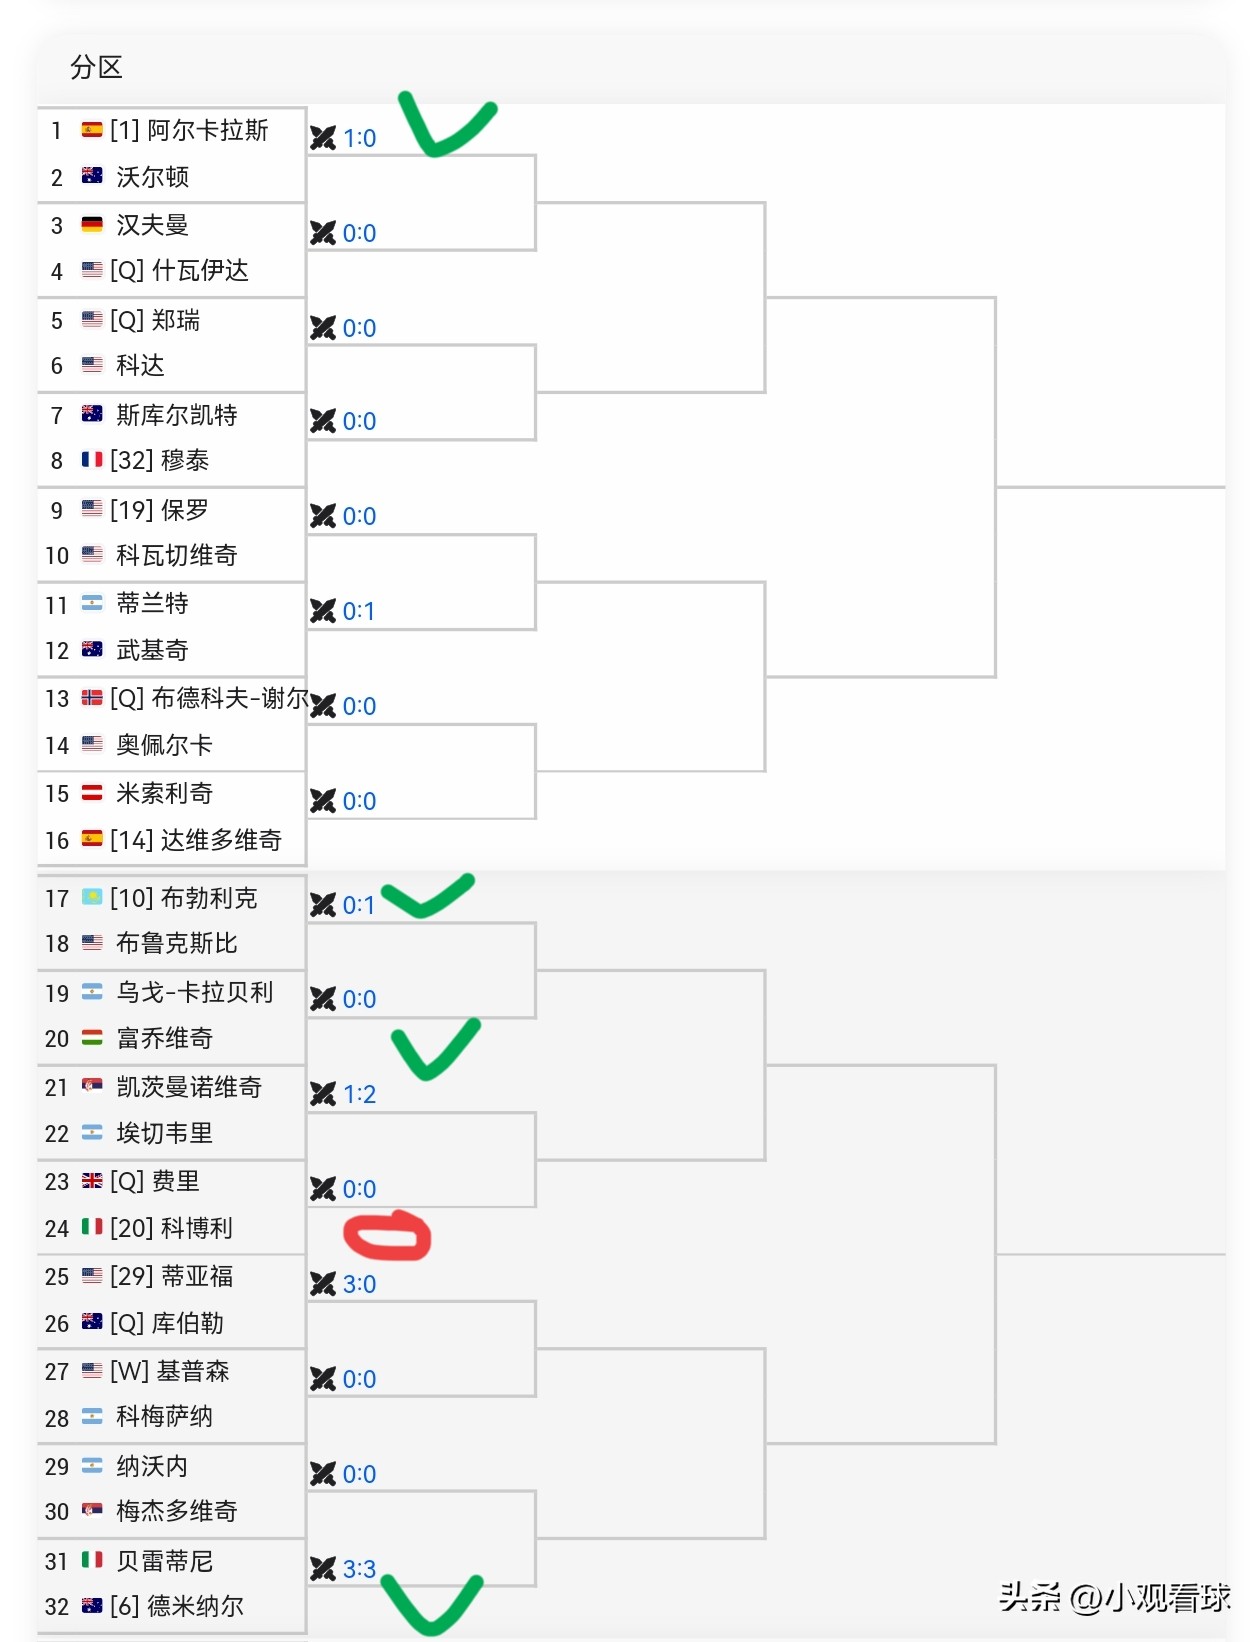Open the 0:1 score for 布勃利克 match

click(359, 905)
